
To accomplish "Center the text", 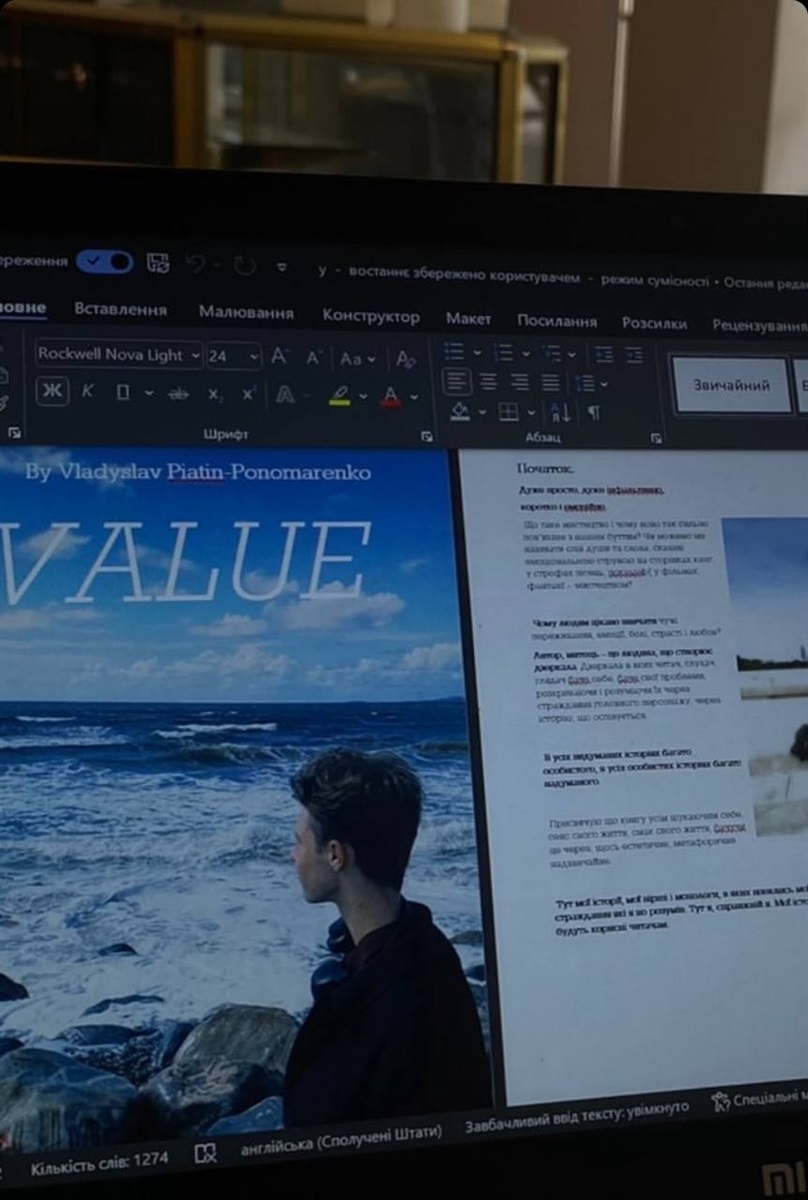I will [x=488, y=382].
